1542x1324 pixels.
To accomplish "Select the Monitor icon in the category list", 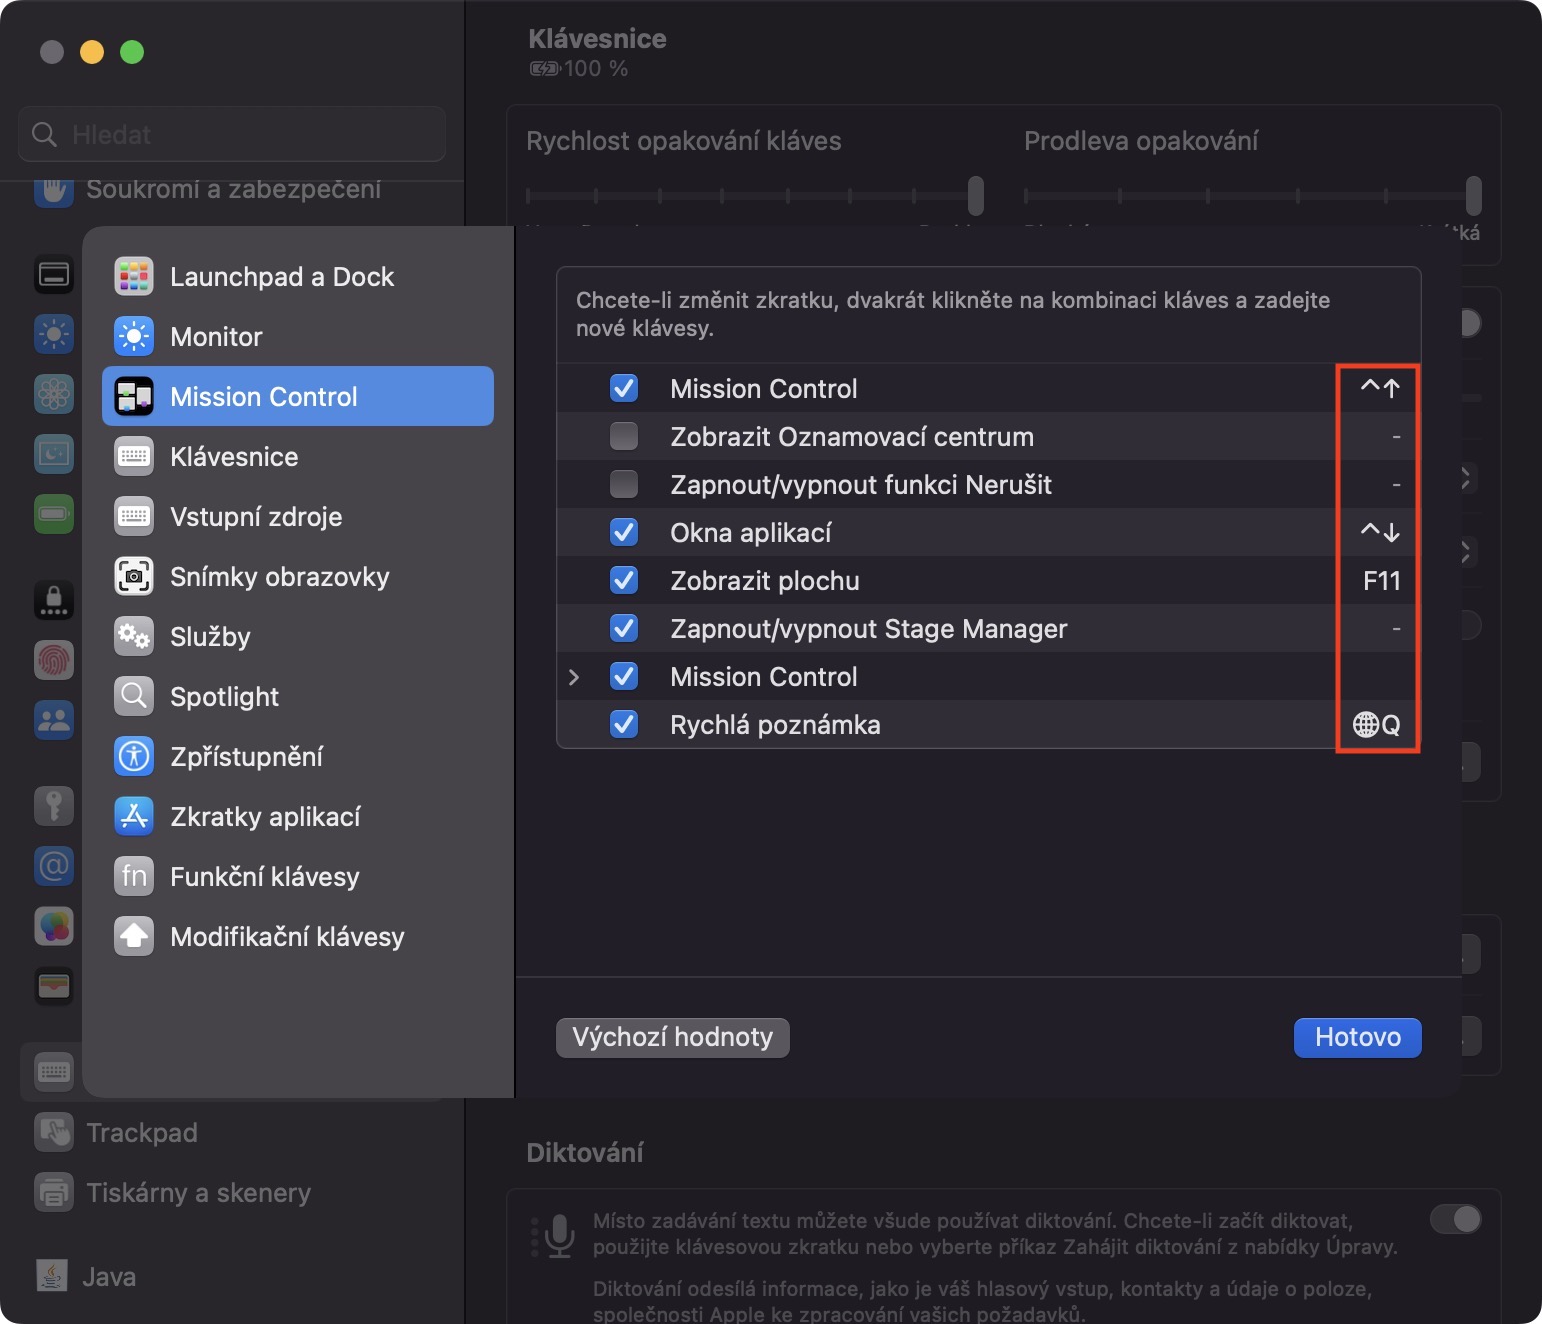I will click(x=134, y=337).
